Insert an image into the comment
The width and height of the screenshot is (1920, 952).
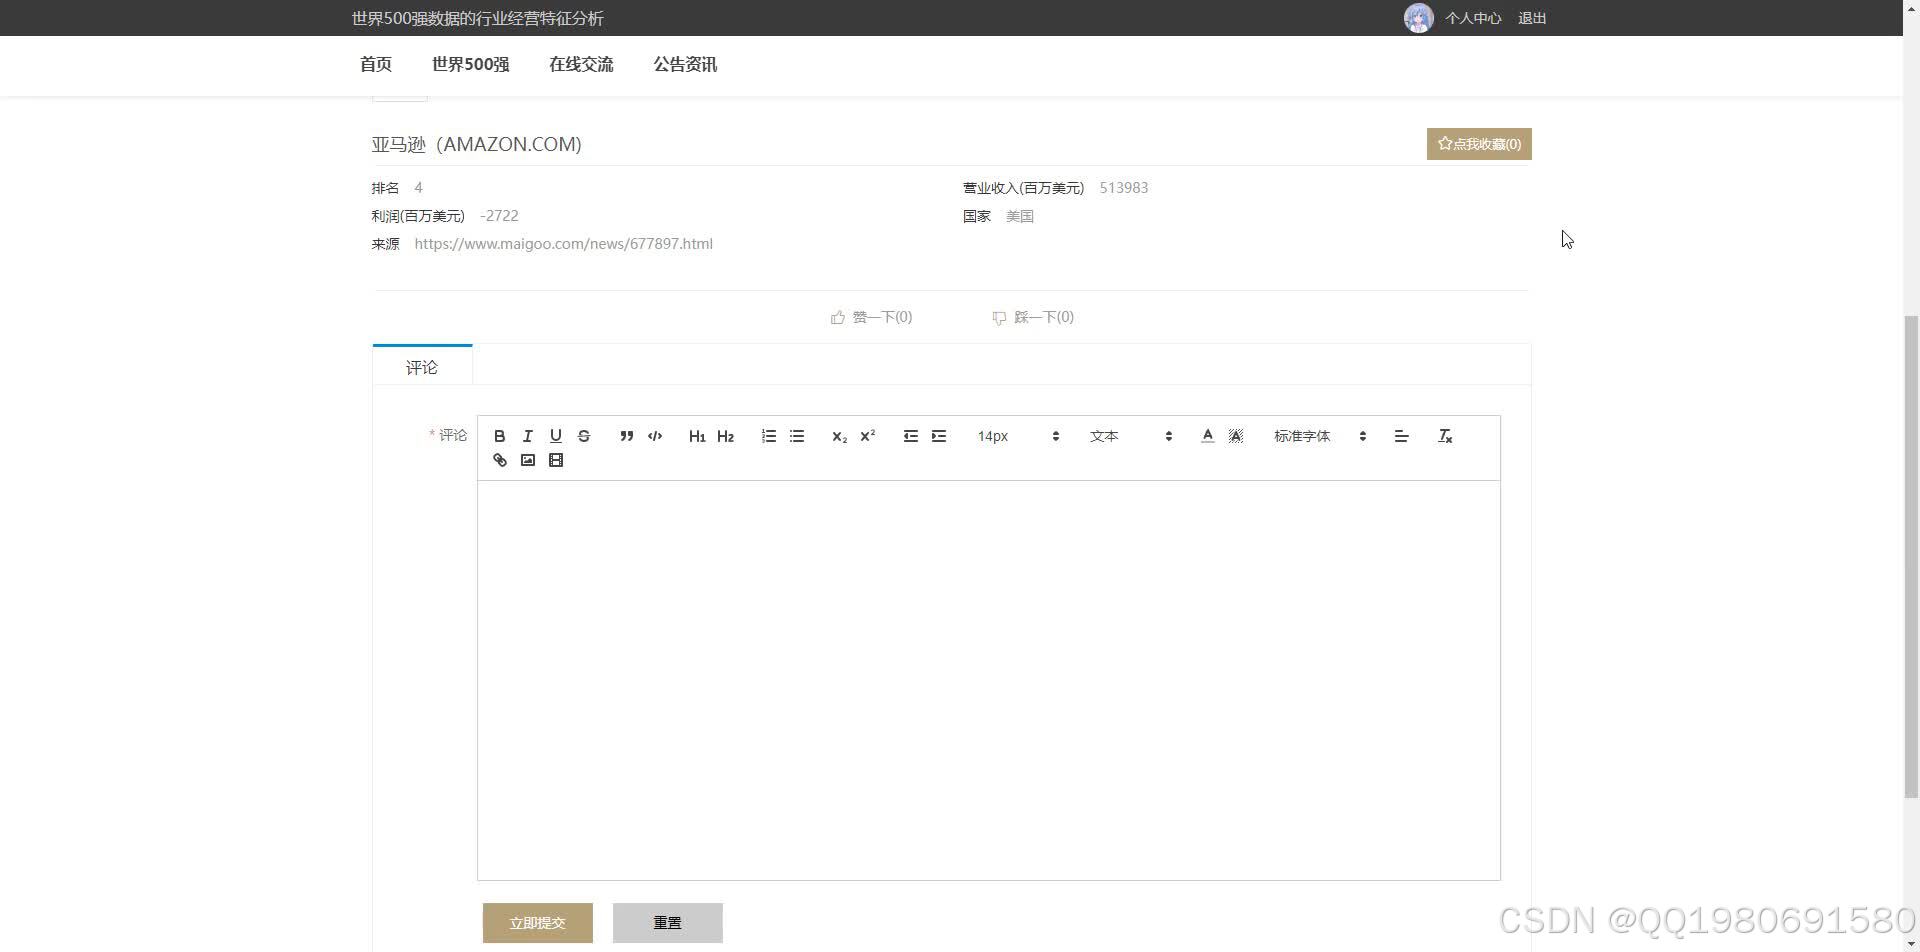coord(528,460)
